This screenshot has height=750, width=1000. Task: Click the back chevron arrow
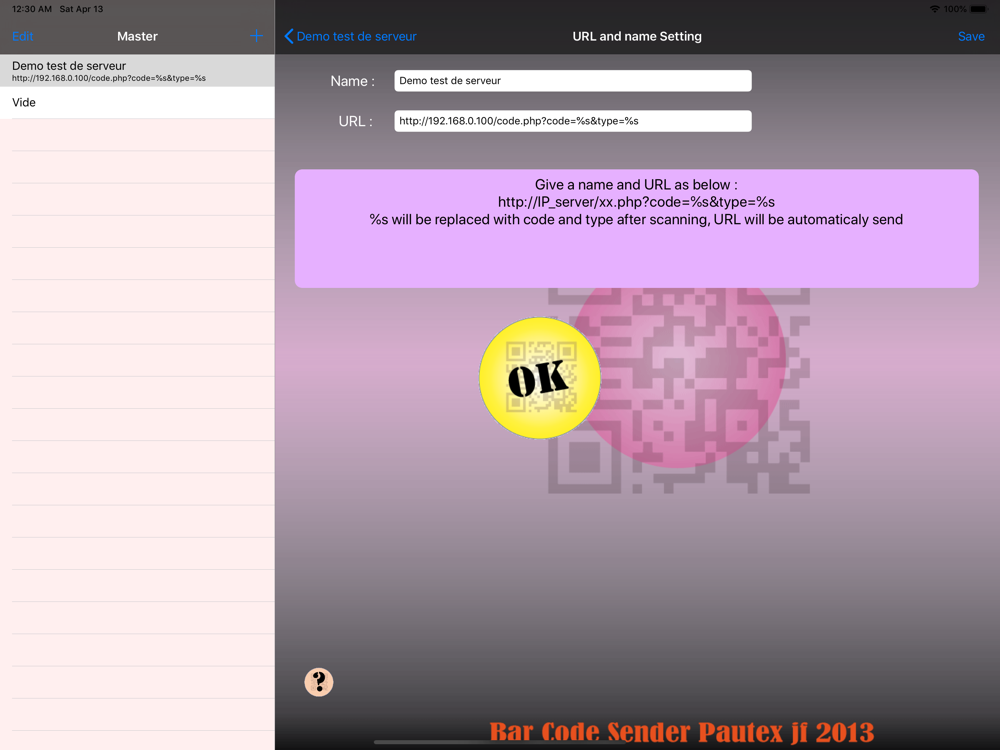coord(289,36)
